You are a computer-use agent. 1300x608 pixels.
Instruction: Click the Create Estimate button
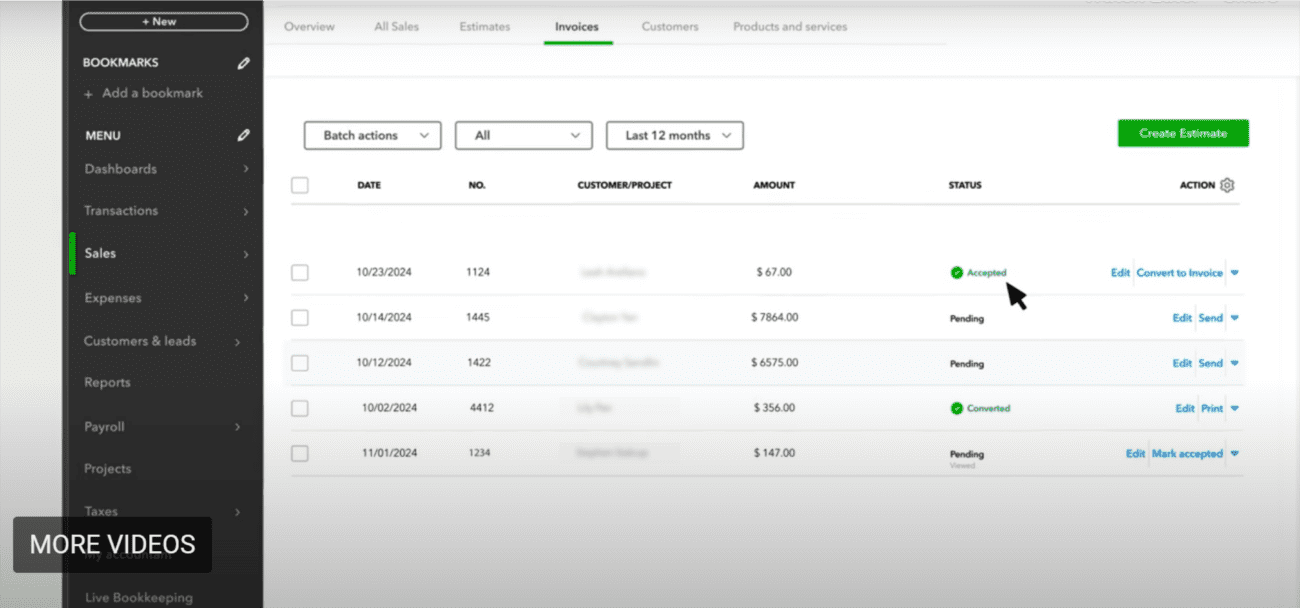tap(1182, 134)
